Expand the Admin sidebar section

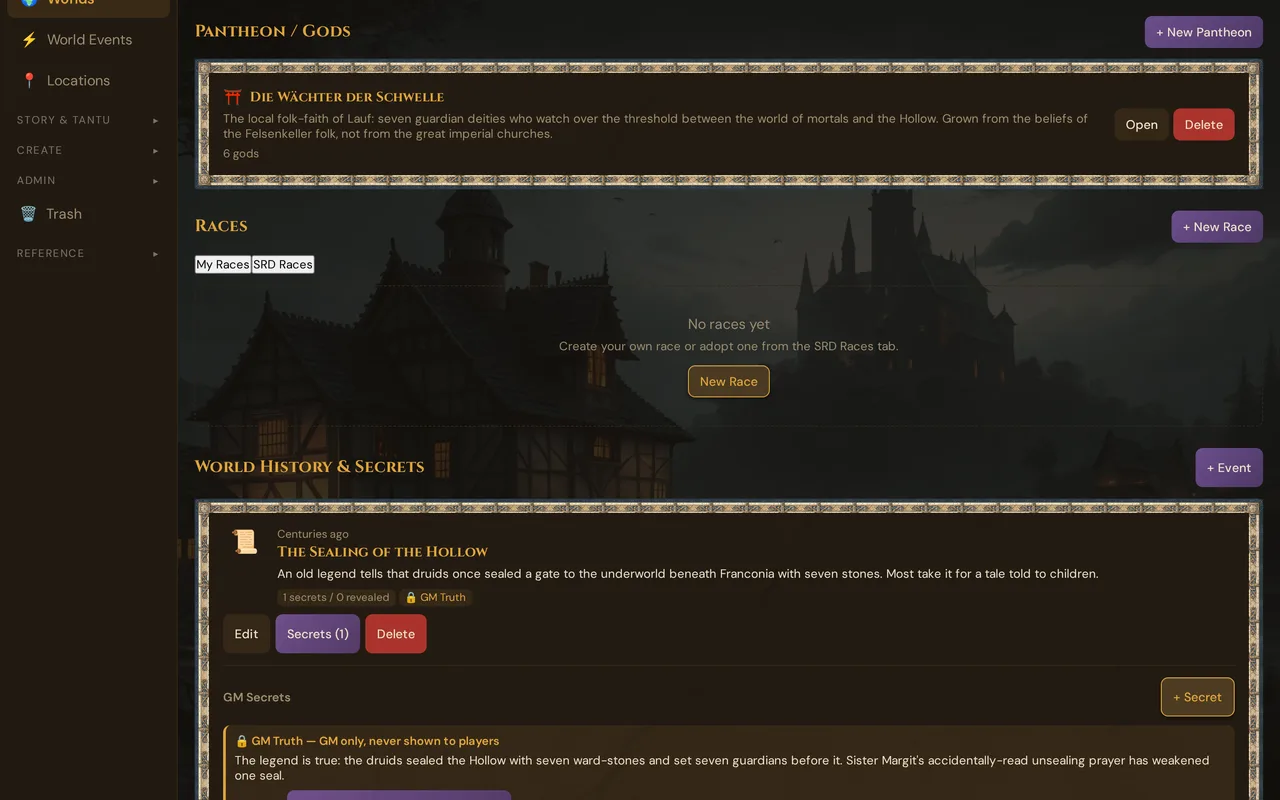pyautogui.click(x=88, y=181)
